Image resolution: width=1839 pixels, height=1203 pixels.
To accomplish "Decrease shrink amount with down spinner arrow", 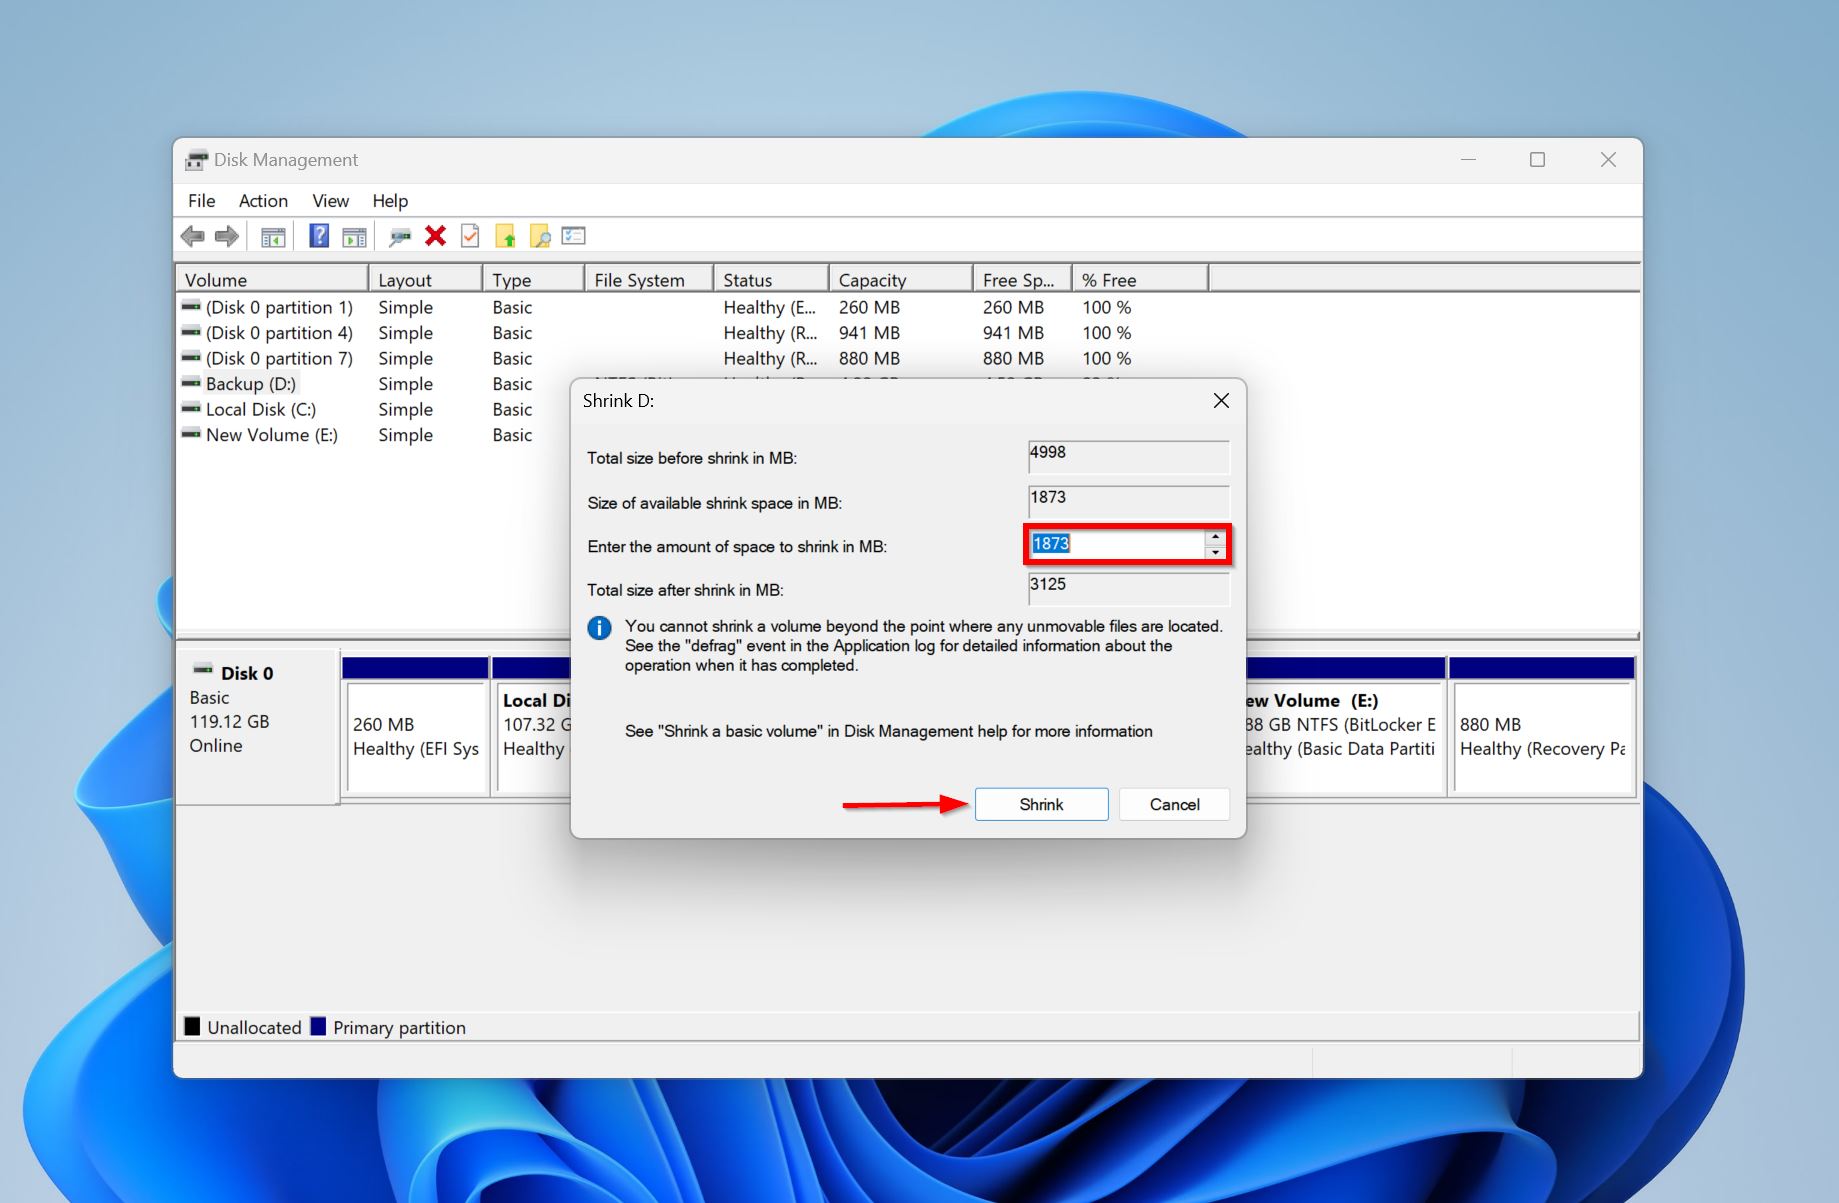I will (1215, 552).
